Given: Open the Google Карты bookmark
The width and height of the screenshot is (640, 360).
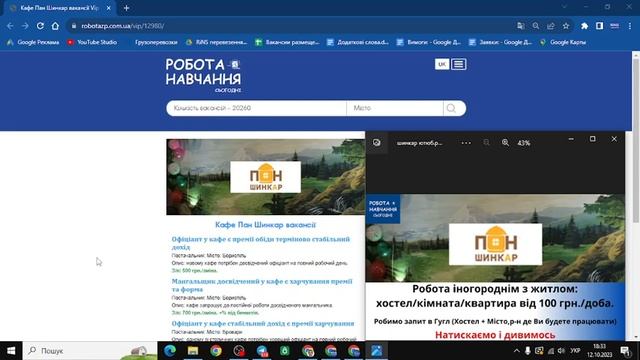Looking at the screenshot, I should point(563,42).
